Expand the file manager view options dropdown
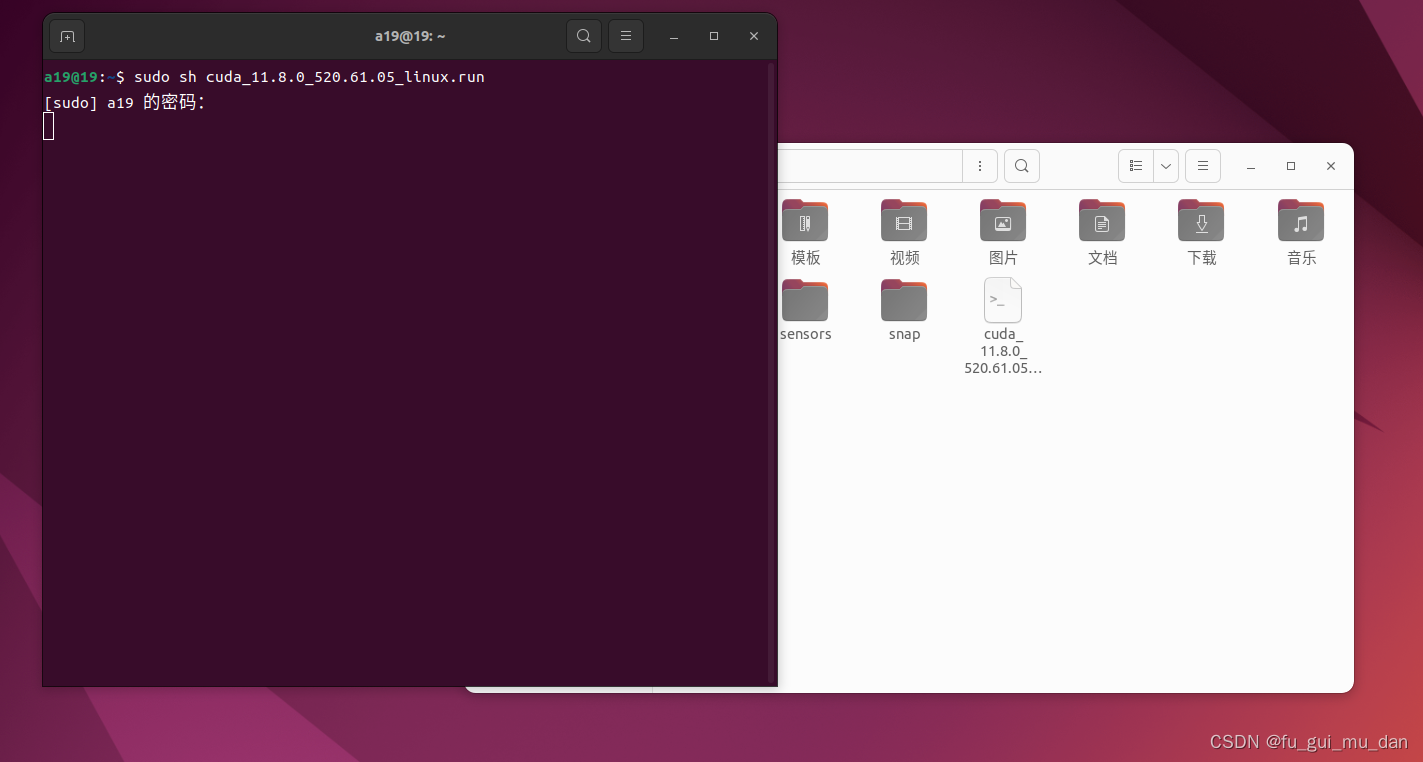This screenshot has height=762, width=1423. tap(1166, 166)
